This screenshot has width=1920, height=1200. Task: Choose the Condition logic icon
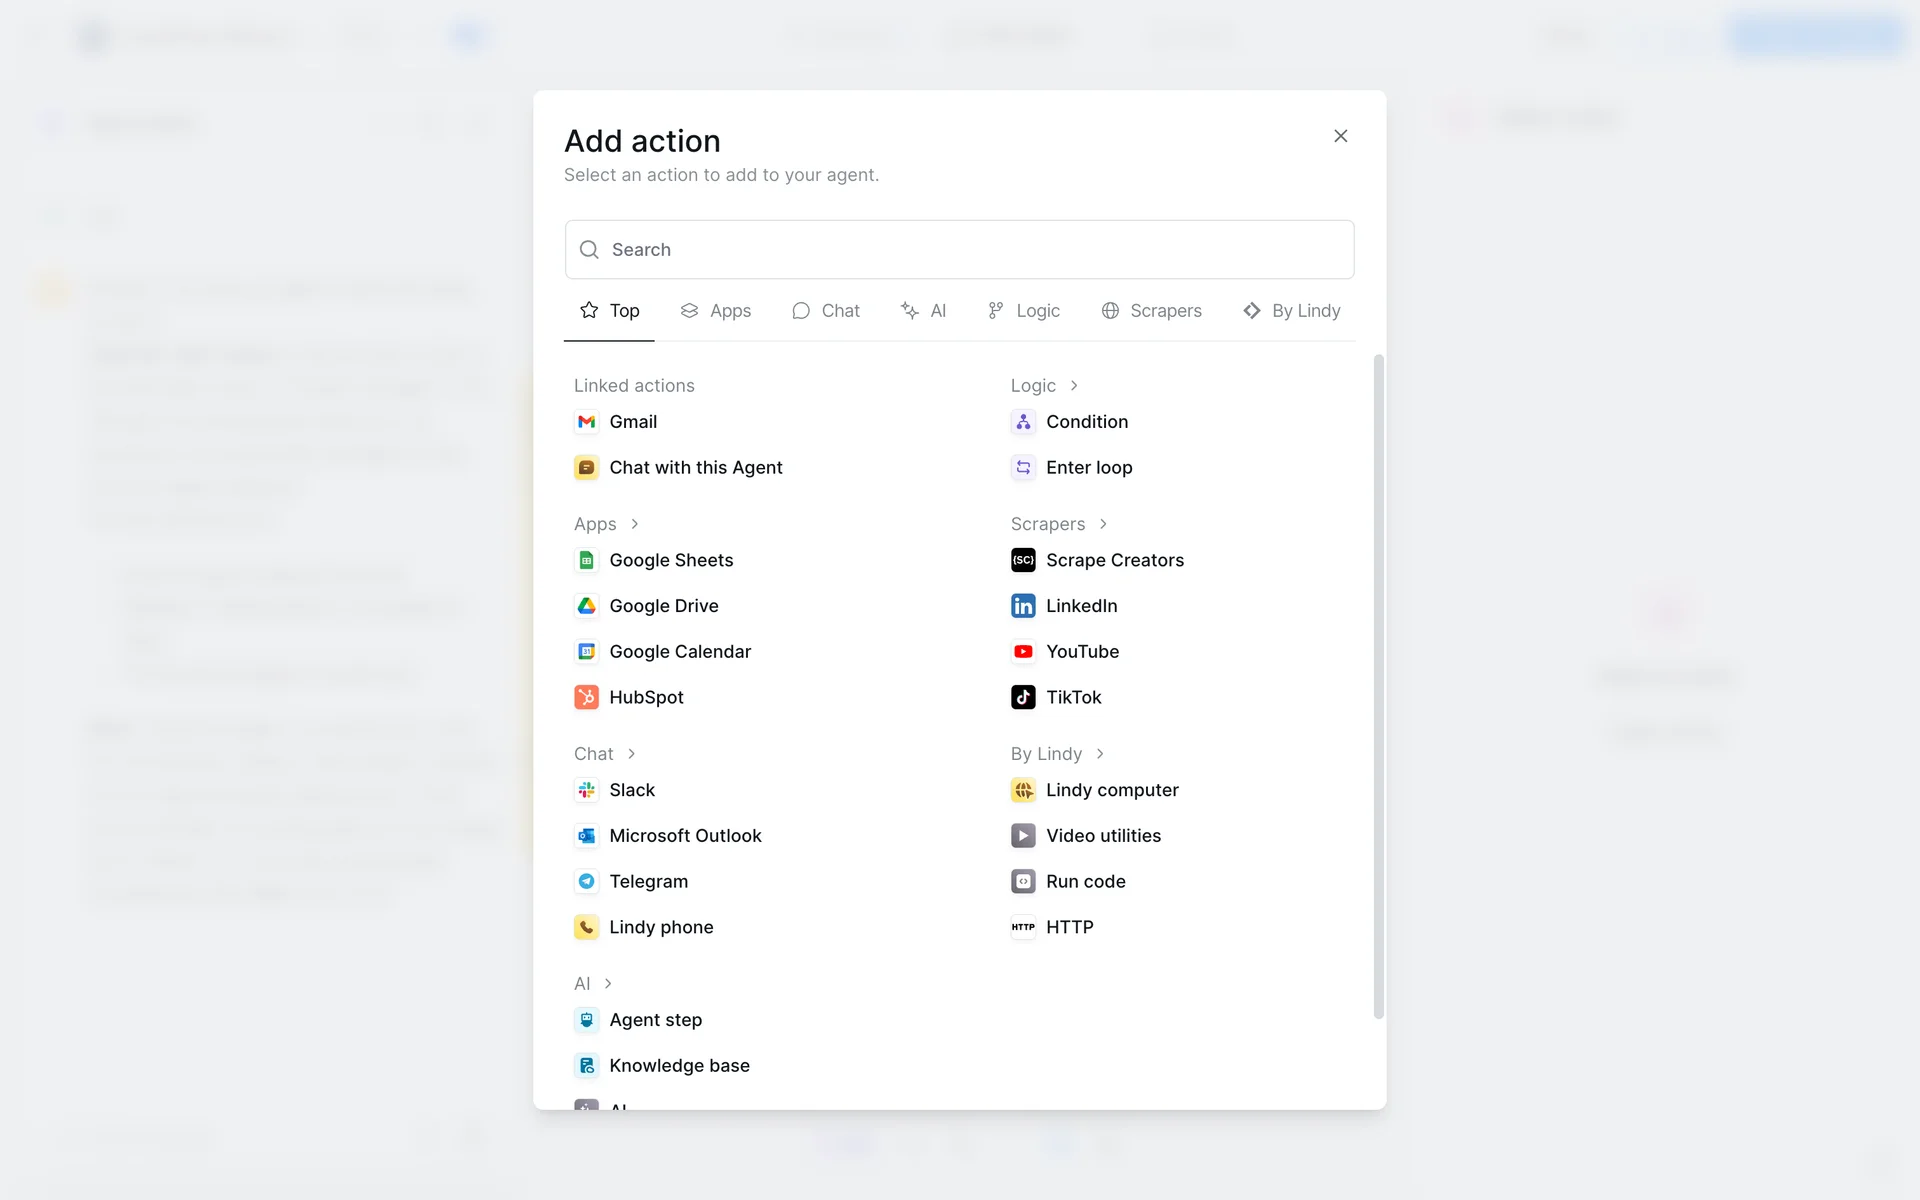click(1023, 422)
